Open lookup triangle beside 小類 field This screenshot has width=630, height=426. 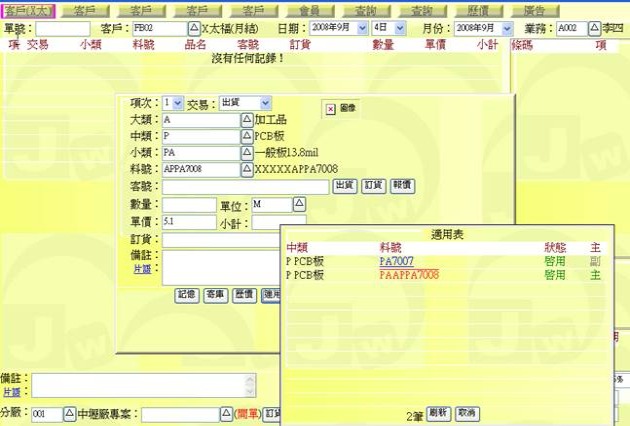tap(247, 153)
